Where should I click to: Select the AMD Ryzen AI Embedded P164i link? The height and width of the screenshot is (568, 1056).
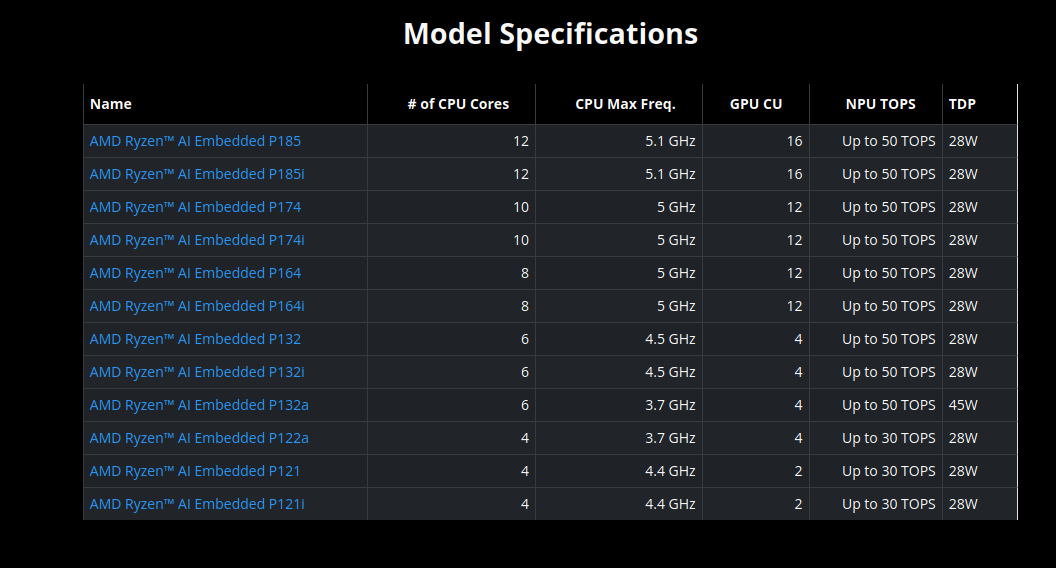[197, 306]
